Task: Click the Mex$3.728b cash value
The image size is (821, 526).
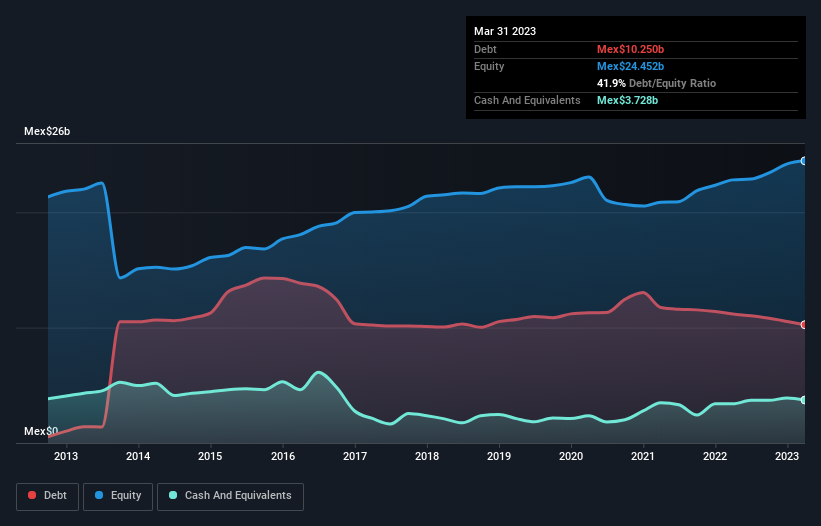Action: coord(627,100)
